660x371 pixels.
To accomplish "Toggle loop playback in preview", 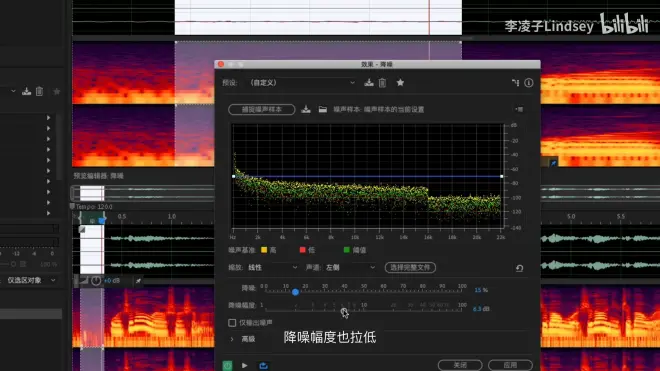I will 263,366.
